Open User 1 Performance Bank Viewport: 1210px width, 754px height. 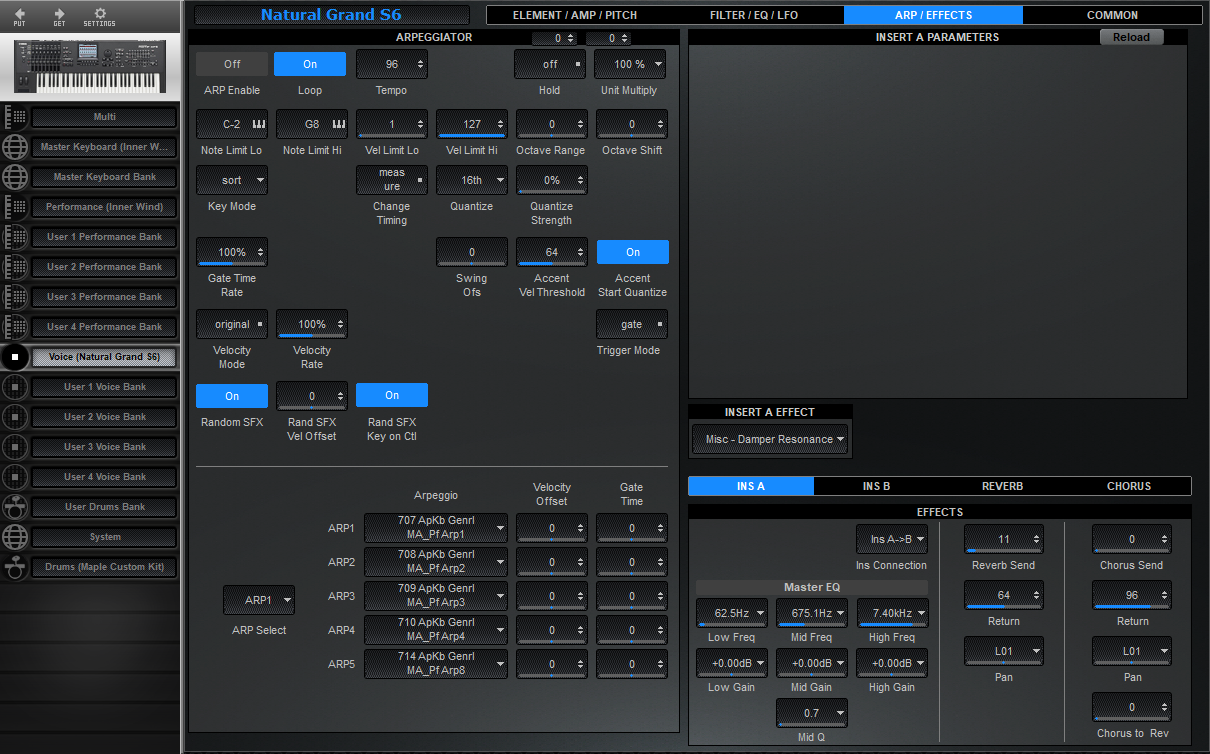coord(103,237)
